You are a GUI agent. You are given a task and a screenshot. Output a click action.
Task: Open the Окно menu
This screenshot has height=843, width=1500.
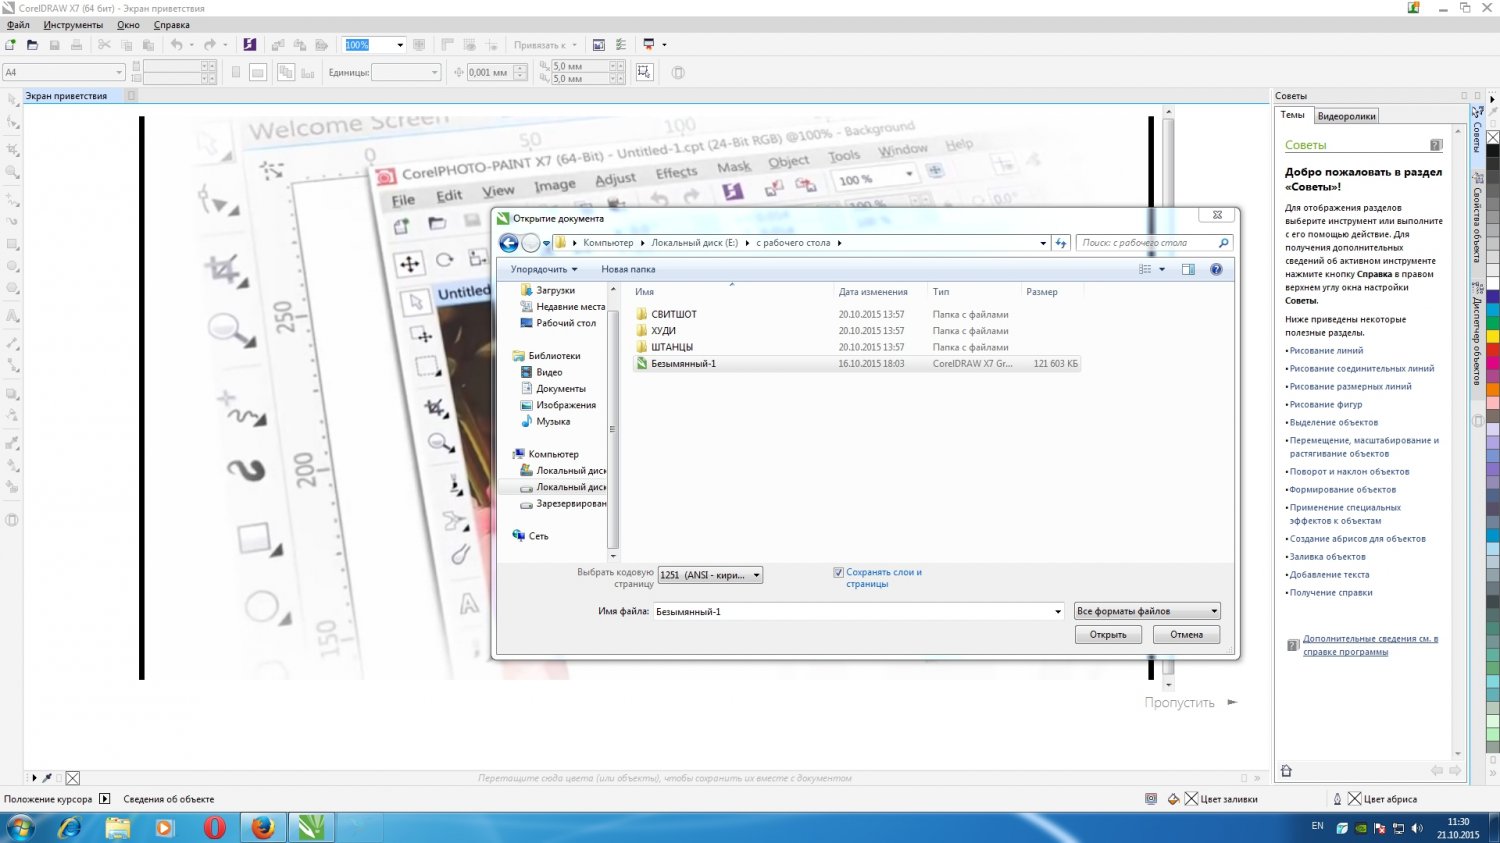128,25
